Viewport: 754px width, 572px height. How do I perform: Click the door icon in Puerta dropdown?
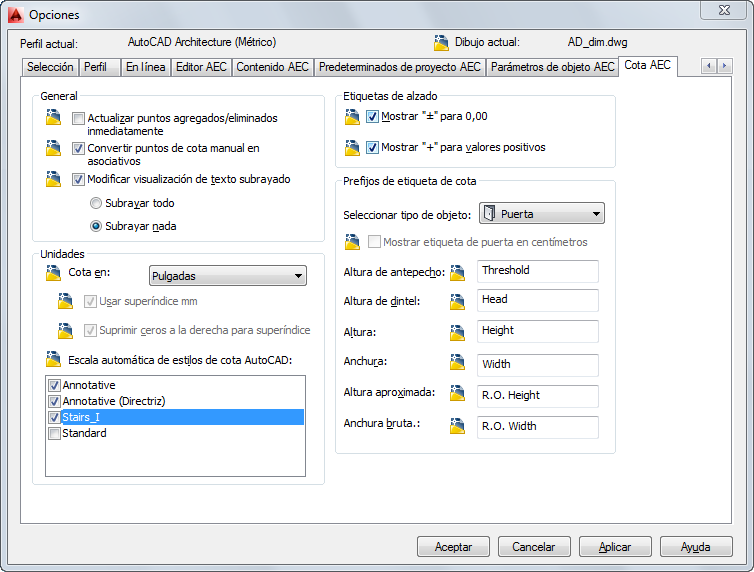(490, 213)
